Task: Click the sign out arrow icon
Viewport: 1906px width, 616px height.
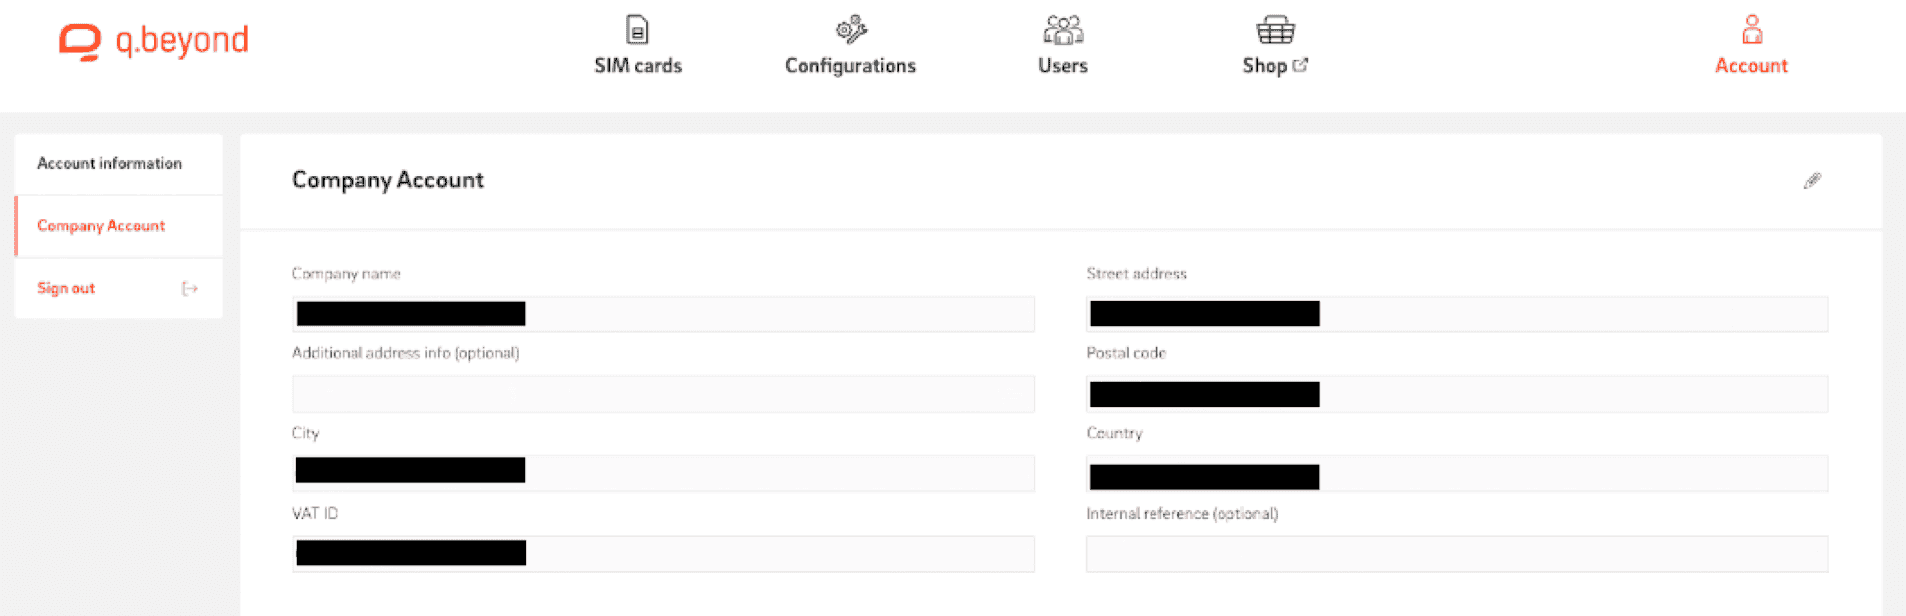Action: tap(189, 289)
